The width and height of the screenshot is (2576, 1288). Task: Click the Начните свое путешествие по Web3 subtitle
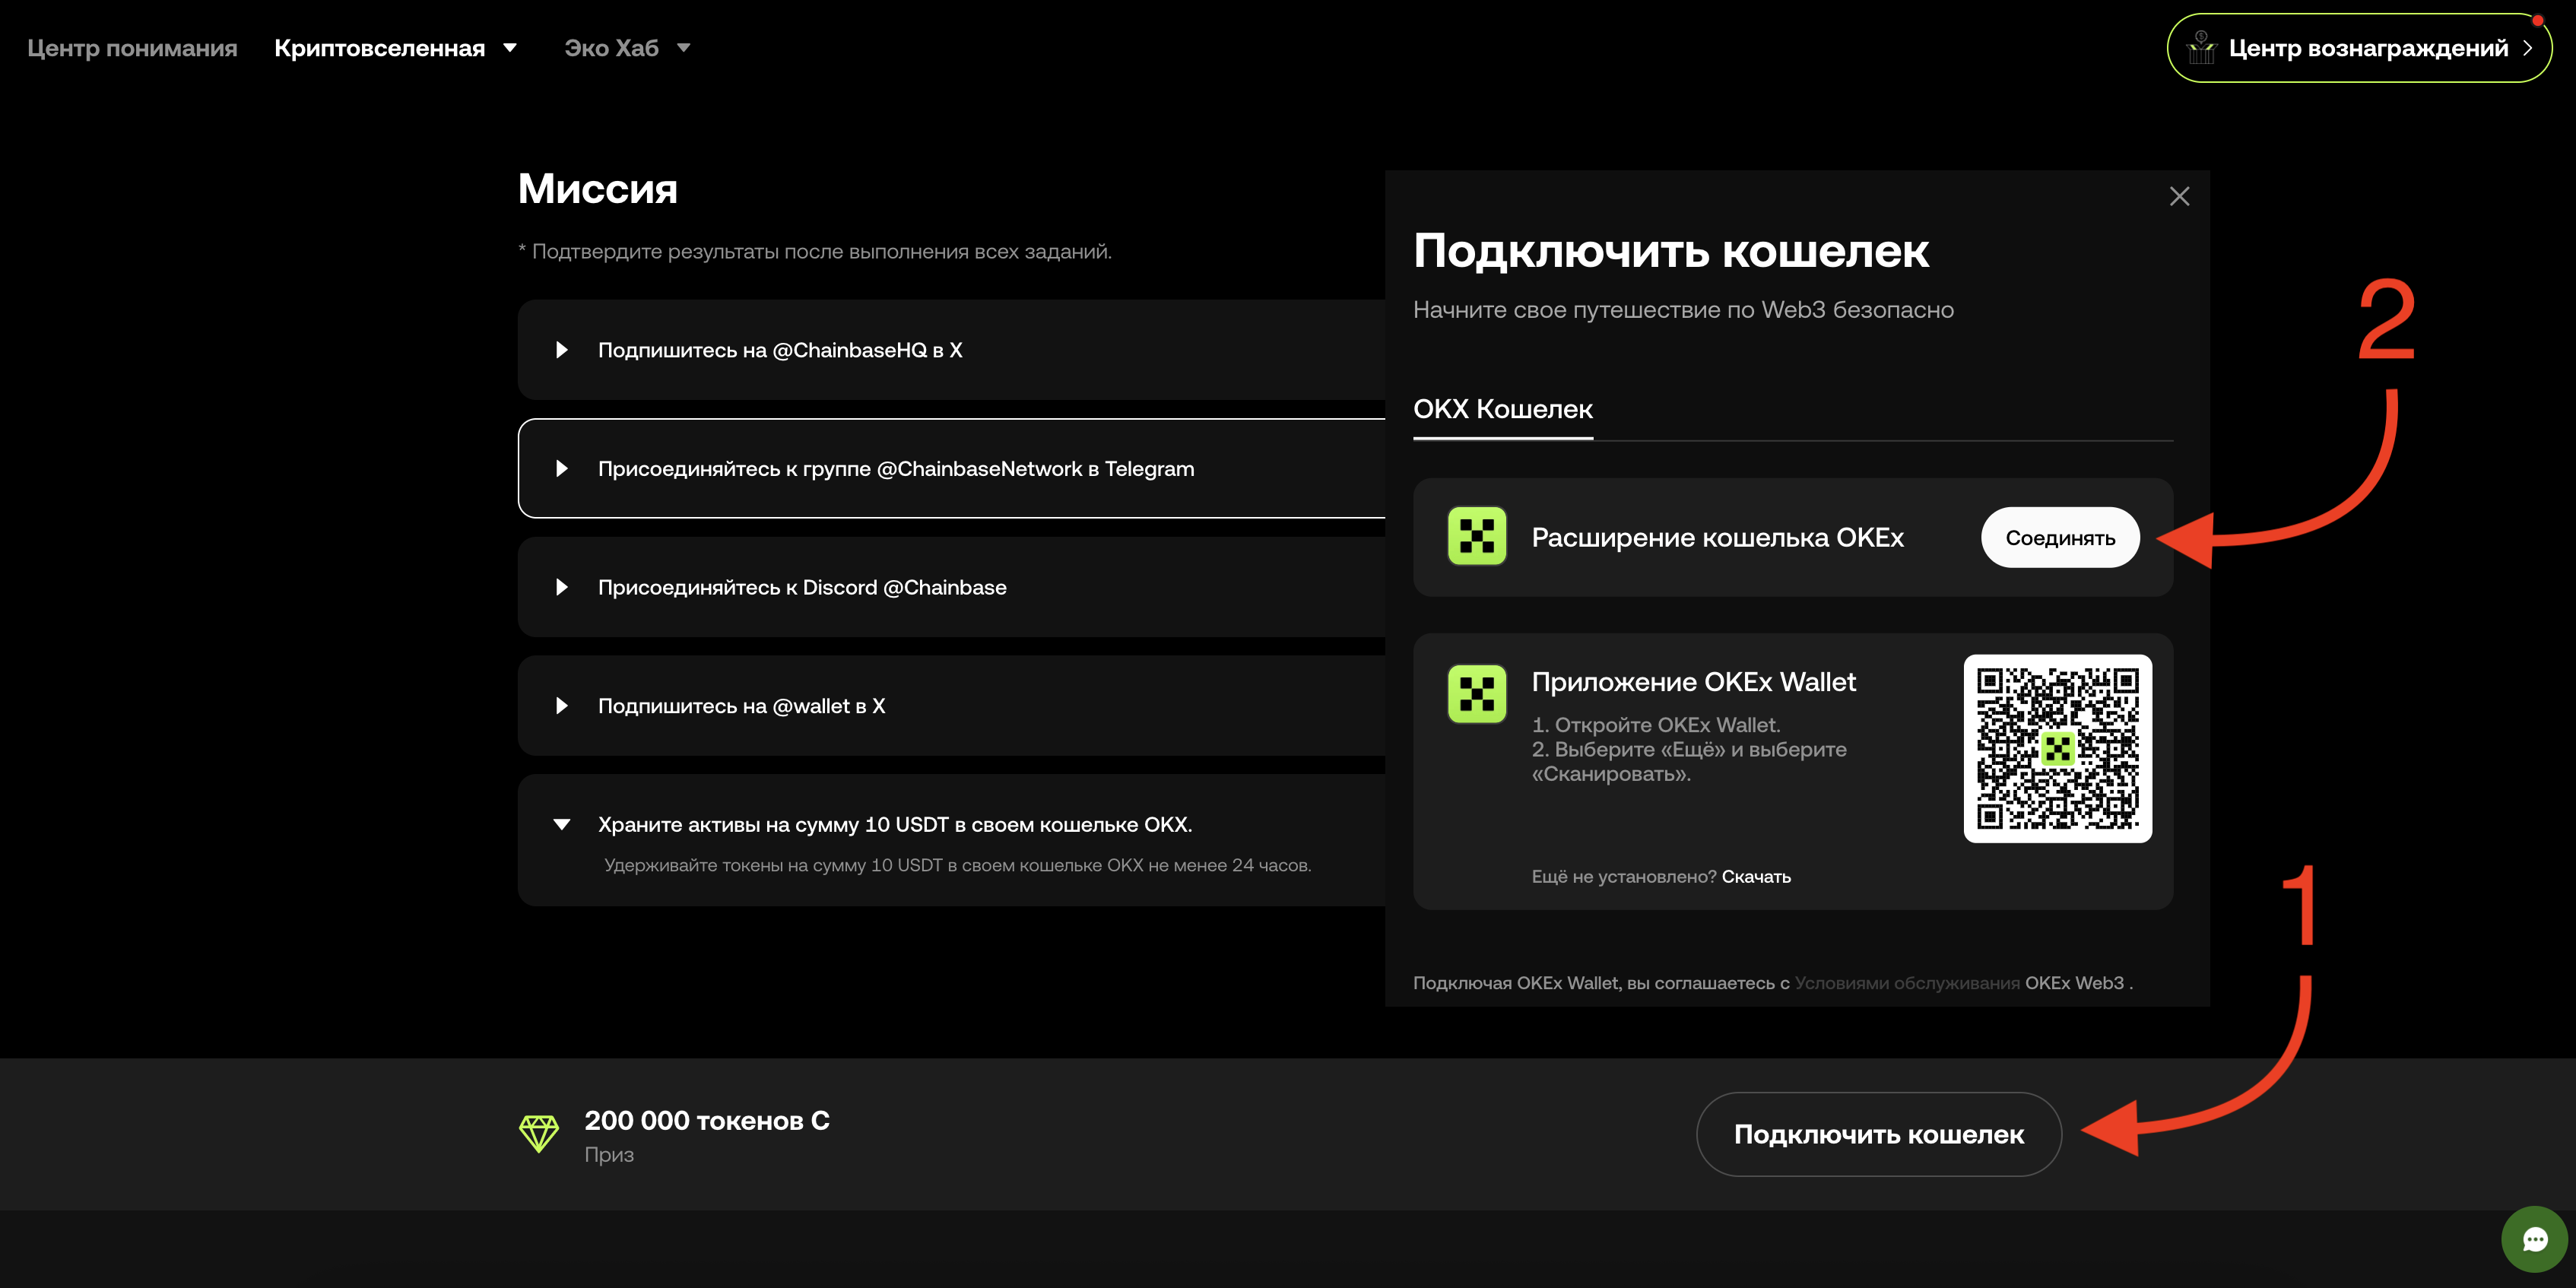(x=1683, y=310)
